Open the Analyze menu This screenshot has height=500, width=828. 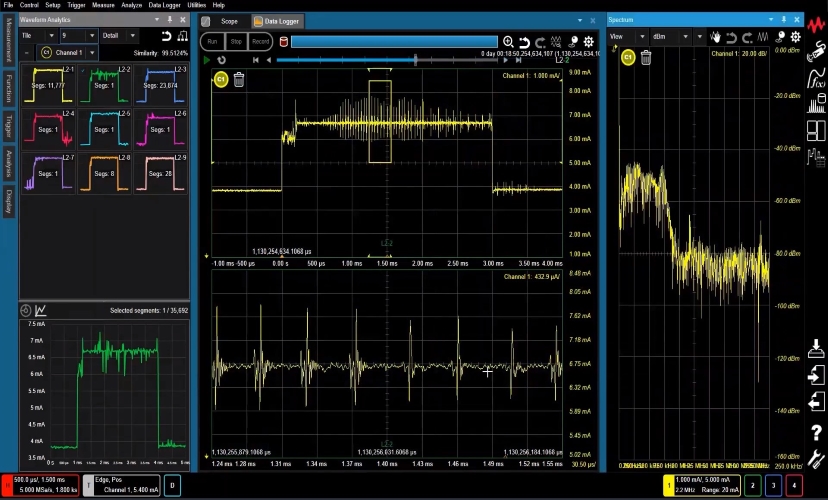tap(131, 5)
